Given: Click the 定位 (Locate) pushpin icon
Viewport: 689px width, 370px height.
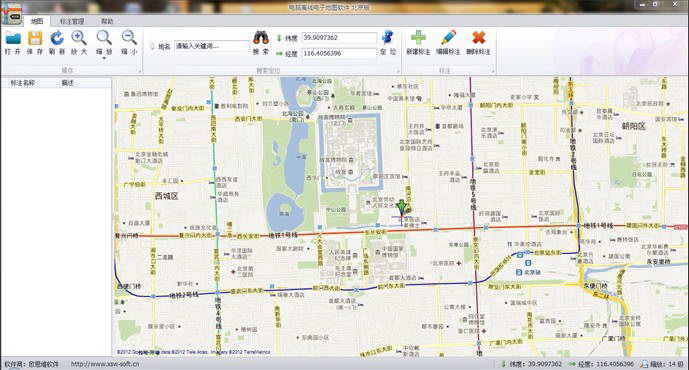Looking at the screenshot, I should [x=388, y=38].
